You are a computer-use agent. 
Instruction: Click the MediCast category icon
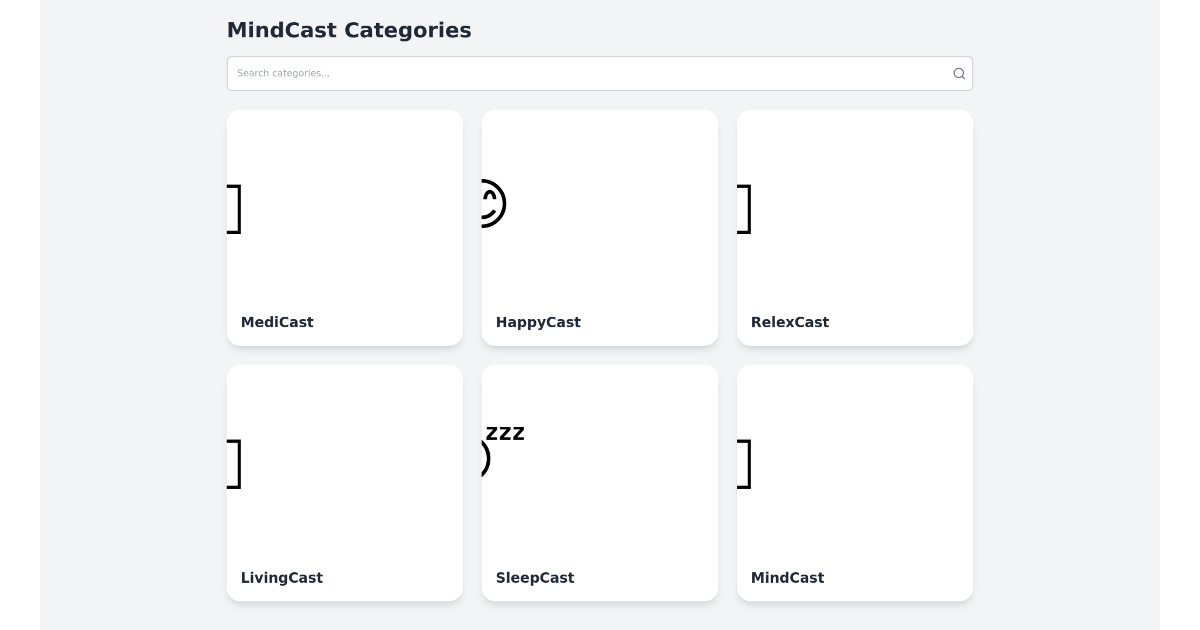(x=232, y=209)
